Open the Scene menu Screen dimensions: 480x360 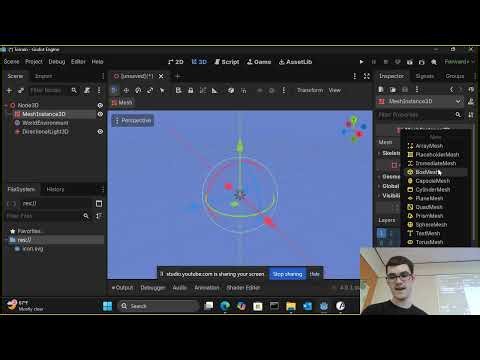[11, 62]
